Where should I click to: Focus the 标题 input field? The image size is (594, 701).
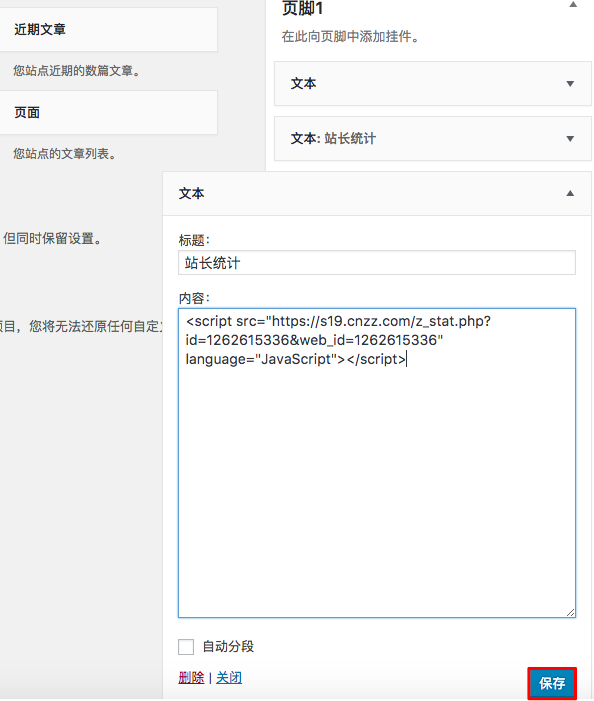point(377,263)
